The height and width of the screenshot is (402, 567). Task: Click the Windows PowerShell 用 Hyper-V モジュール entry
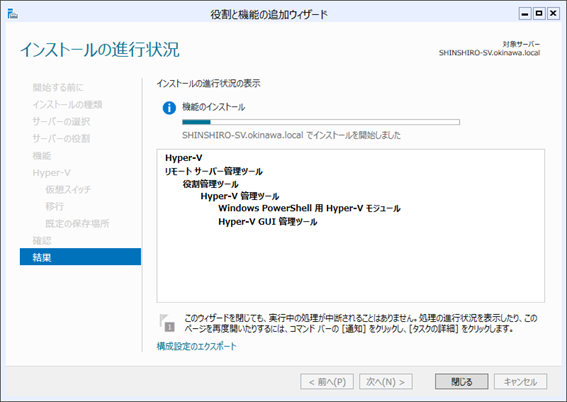click(309, 209)
